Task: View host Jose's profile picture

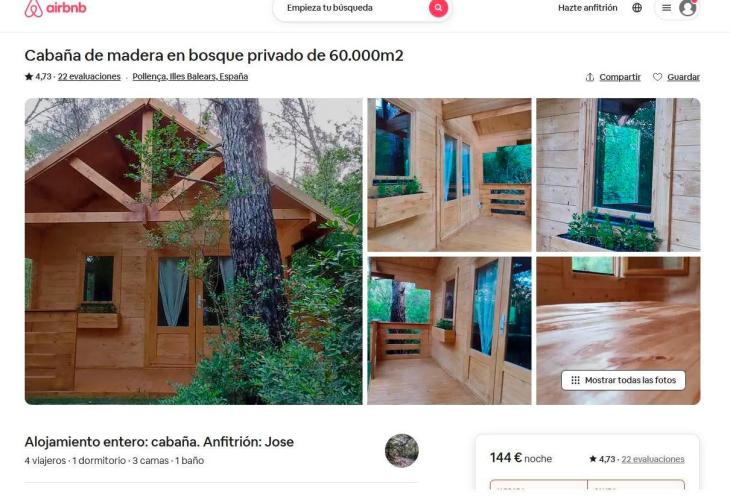Action: coord(401,451)
